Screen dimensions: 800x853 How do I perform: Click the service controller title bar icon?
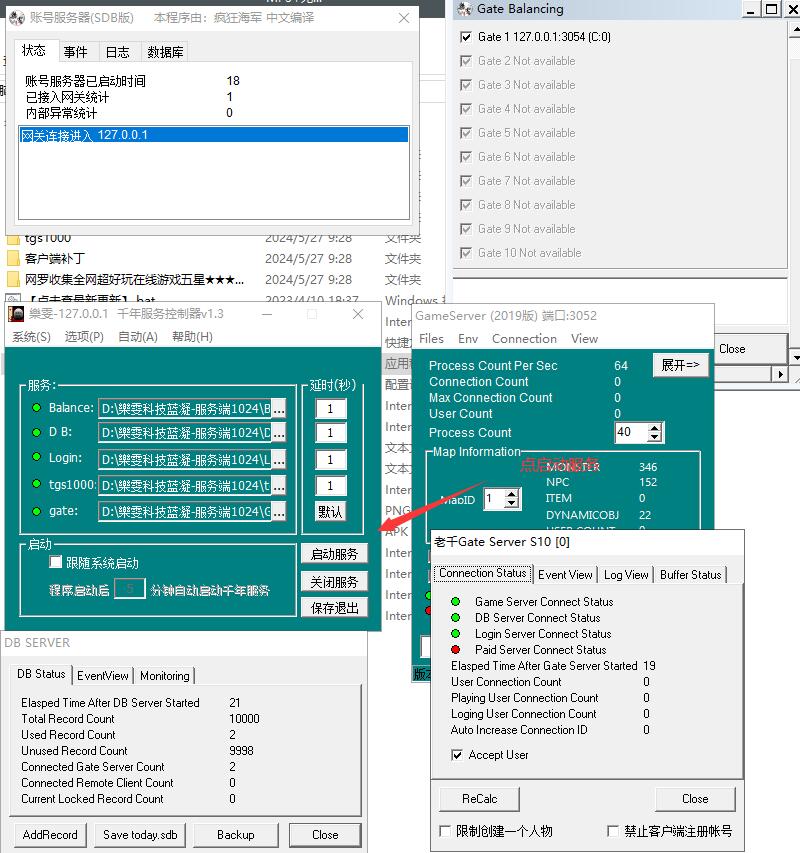16,314
